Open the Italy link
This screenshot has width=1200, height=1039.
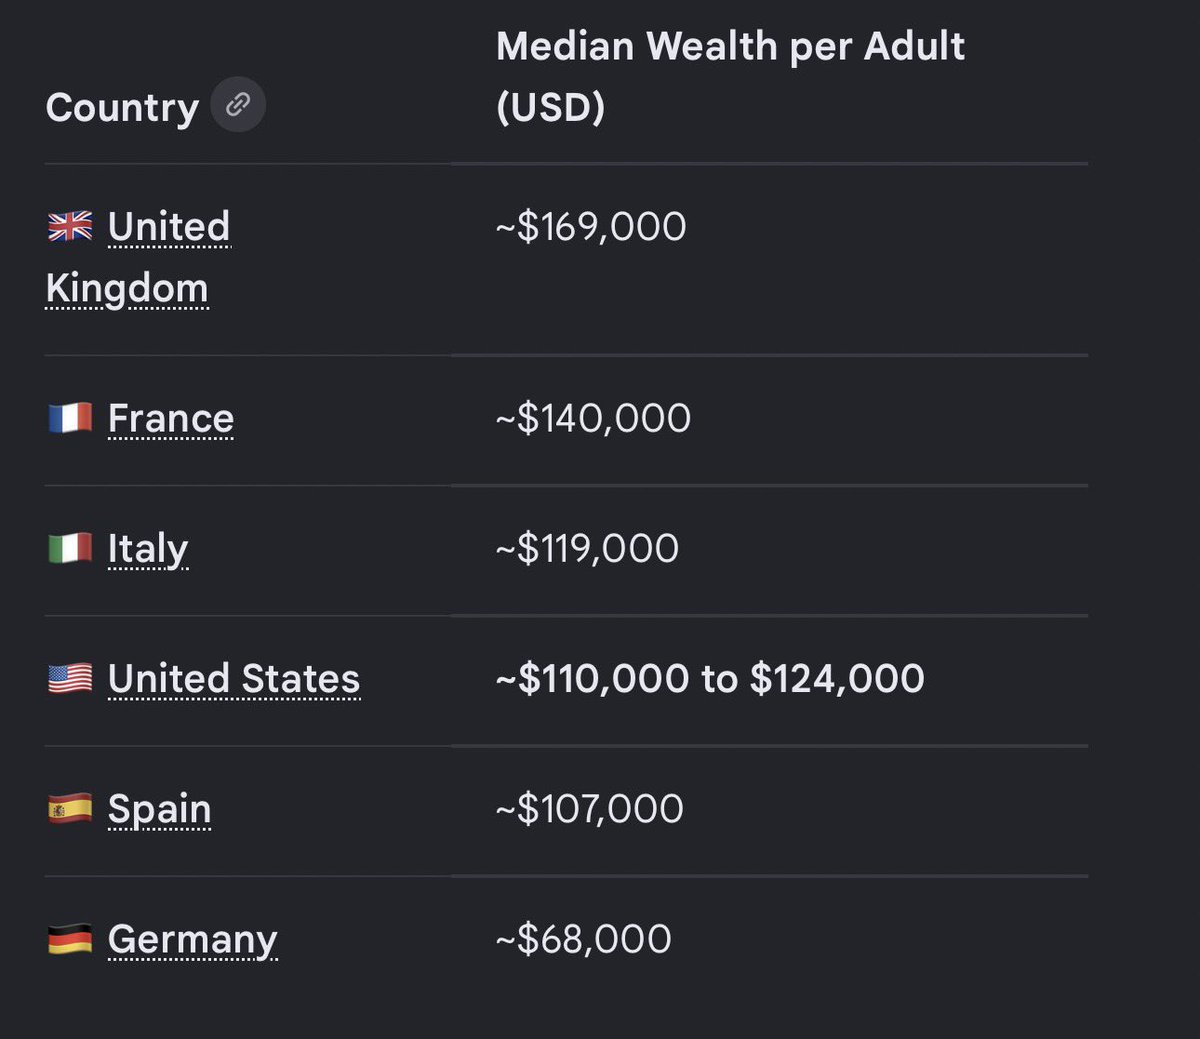[148, 549]
